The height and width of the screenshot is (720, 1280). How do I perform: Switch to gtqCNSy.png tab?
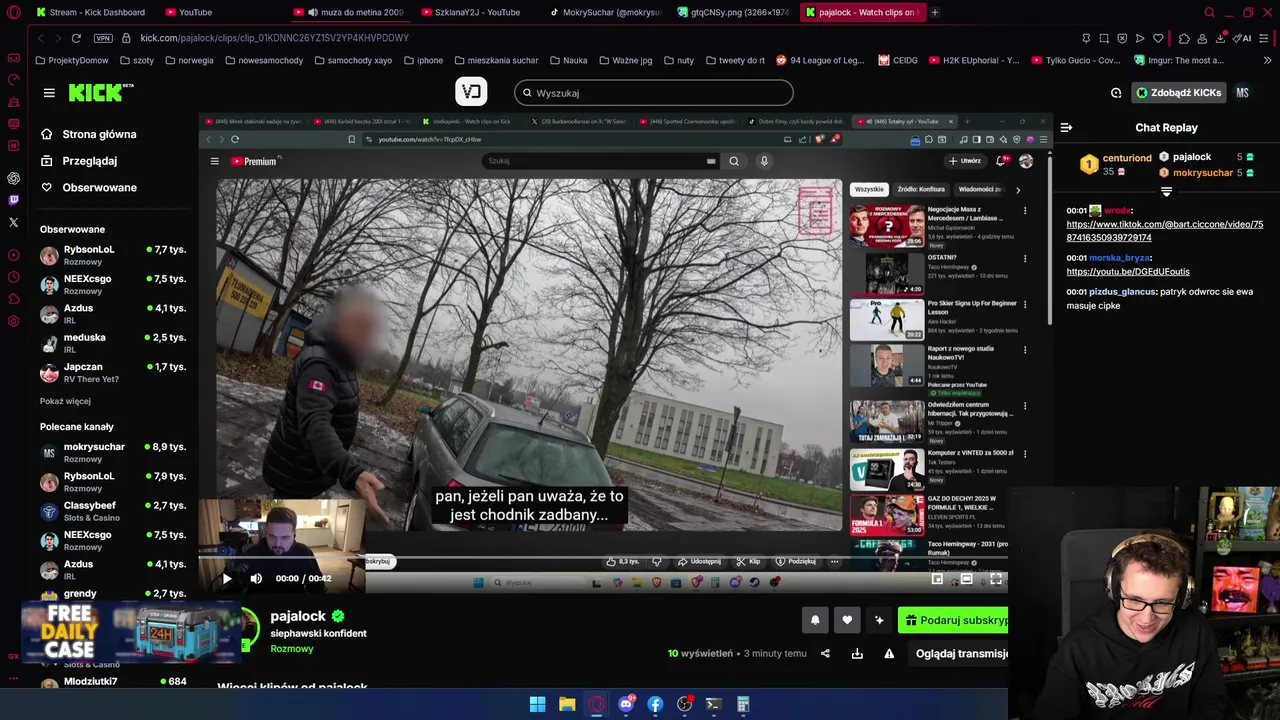[x=734, y=12]
